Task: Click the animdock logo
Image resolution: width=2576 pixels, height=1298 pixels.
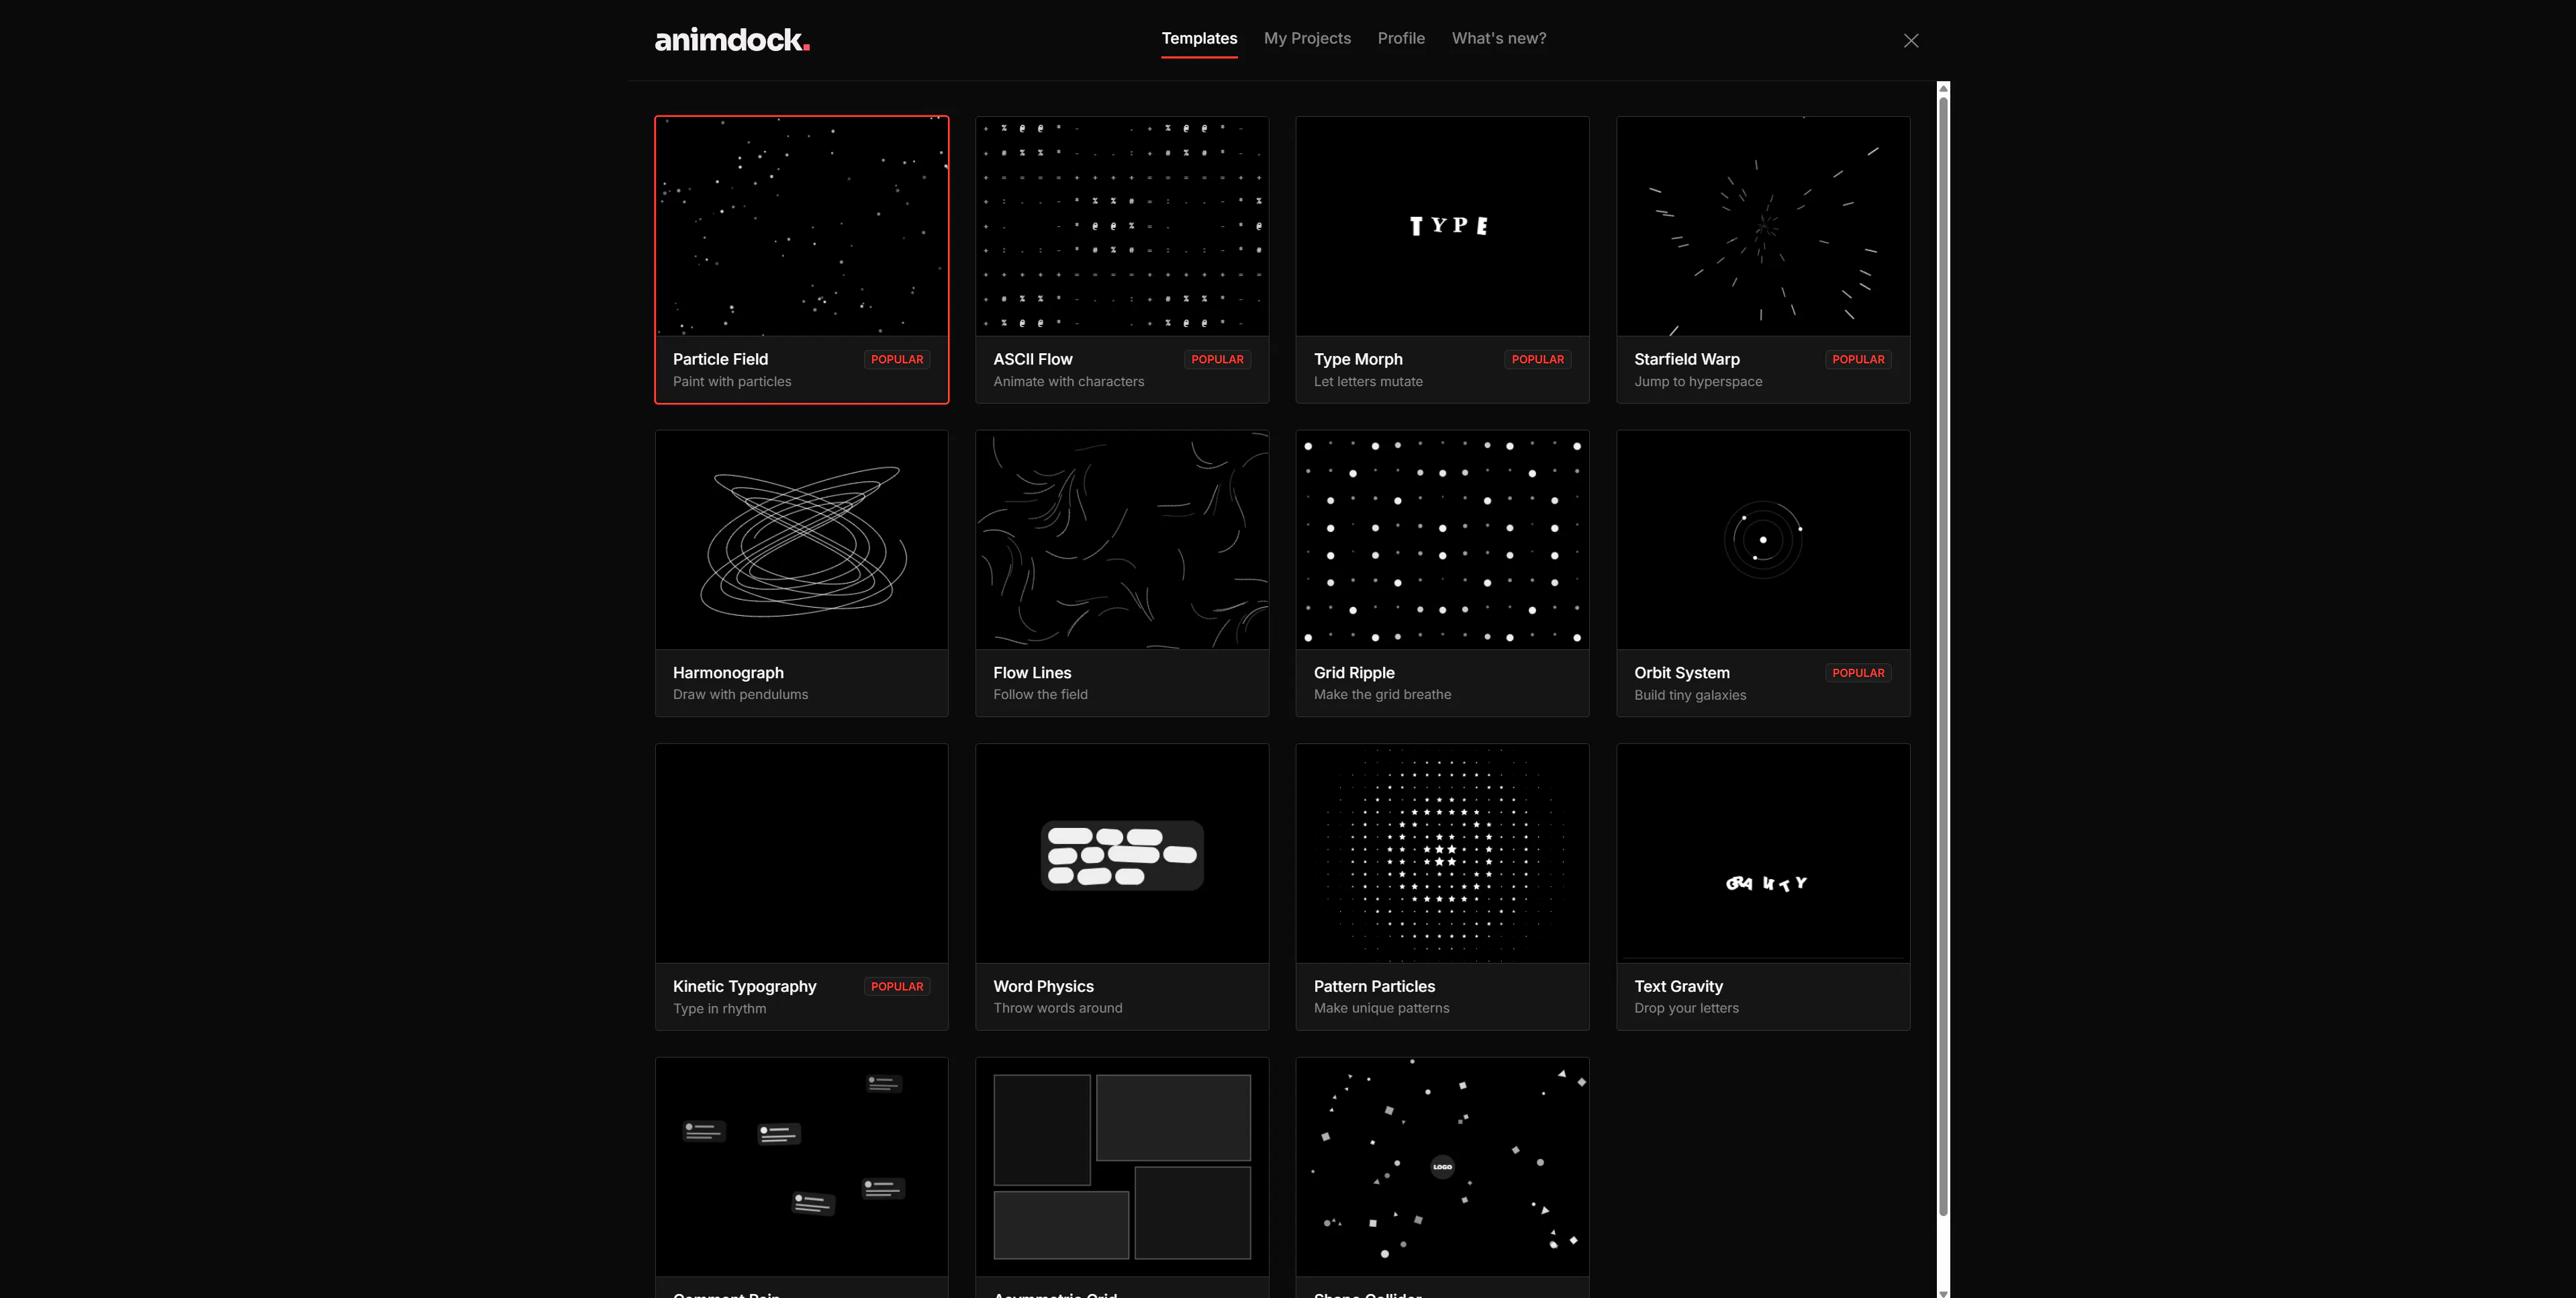Action: coord(732,40)
